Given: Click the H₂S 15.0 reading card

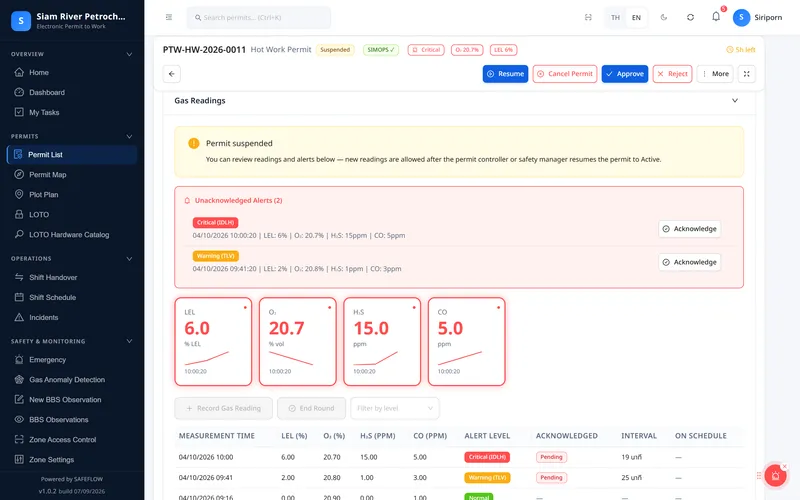Looking at the screenshot, I should pos(382,341).
